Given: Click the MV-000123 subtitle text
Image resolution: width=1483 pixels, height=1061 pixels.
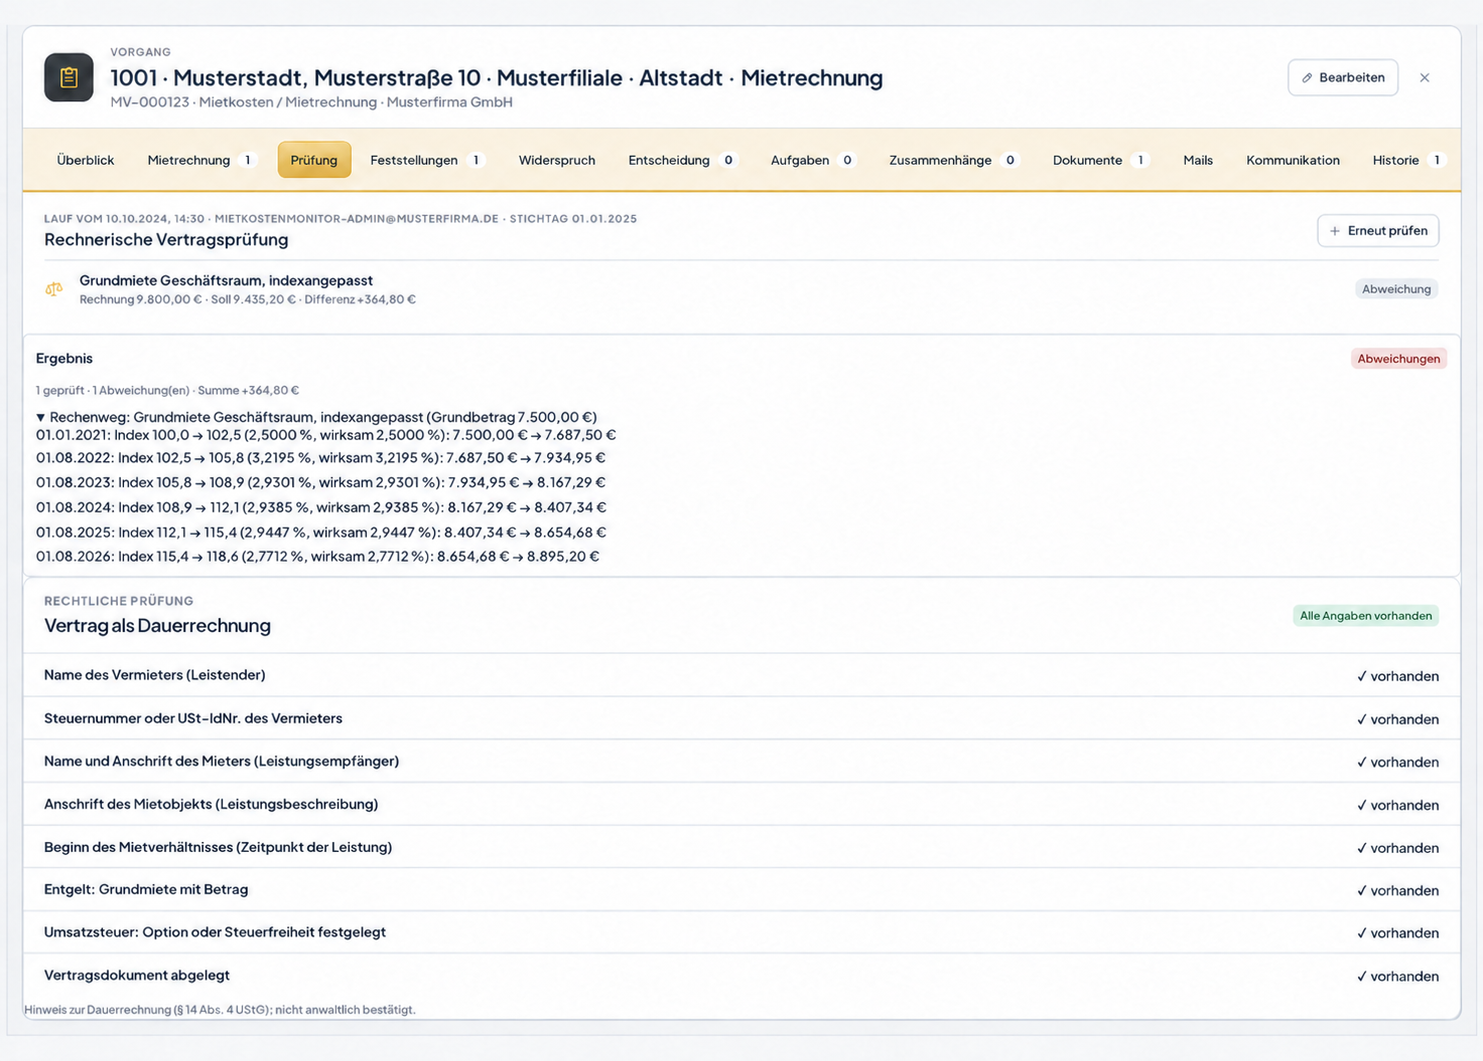Looking at the screenshot, I should (x=311, y=102).
